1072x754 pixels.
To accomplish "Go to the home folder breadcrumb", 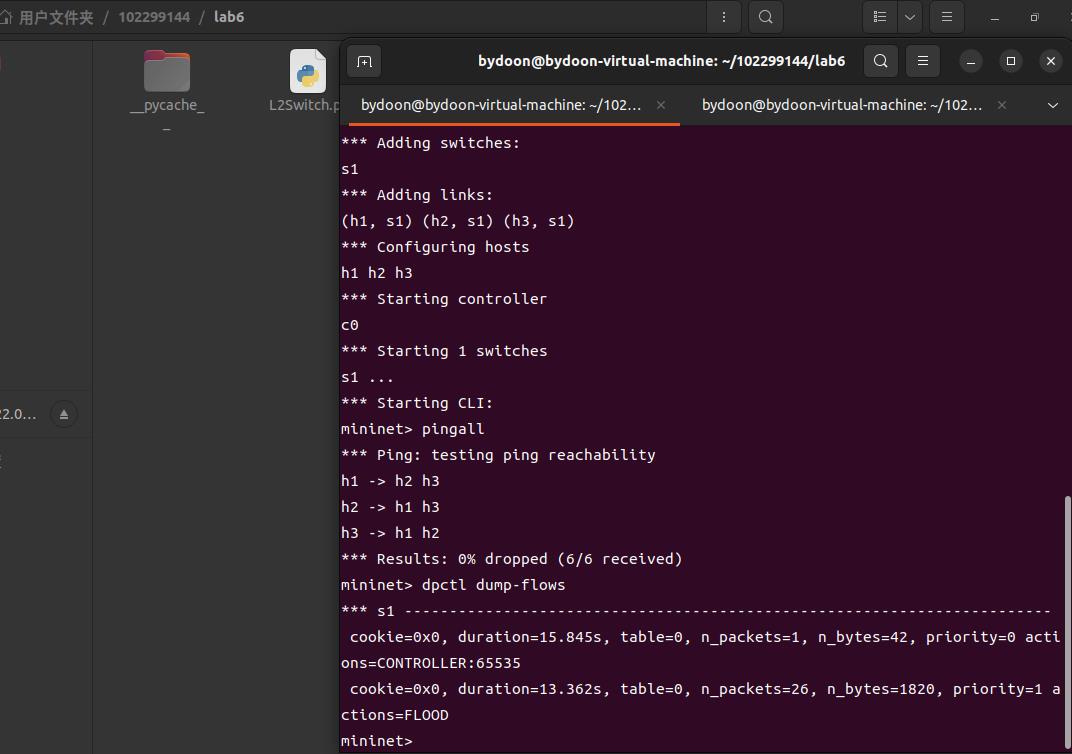I will (x=47, y=17).
